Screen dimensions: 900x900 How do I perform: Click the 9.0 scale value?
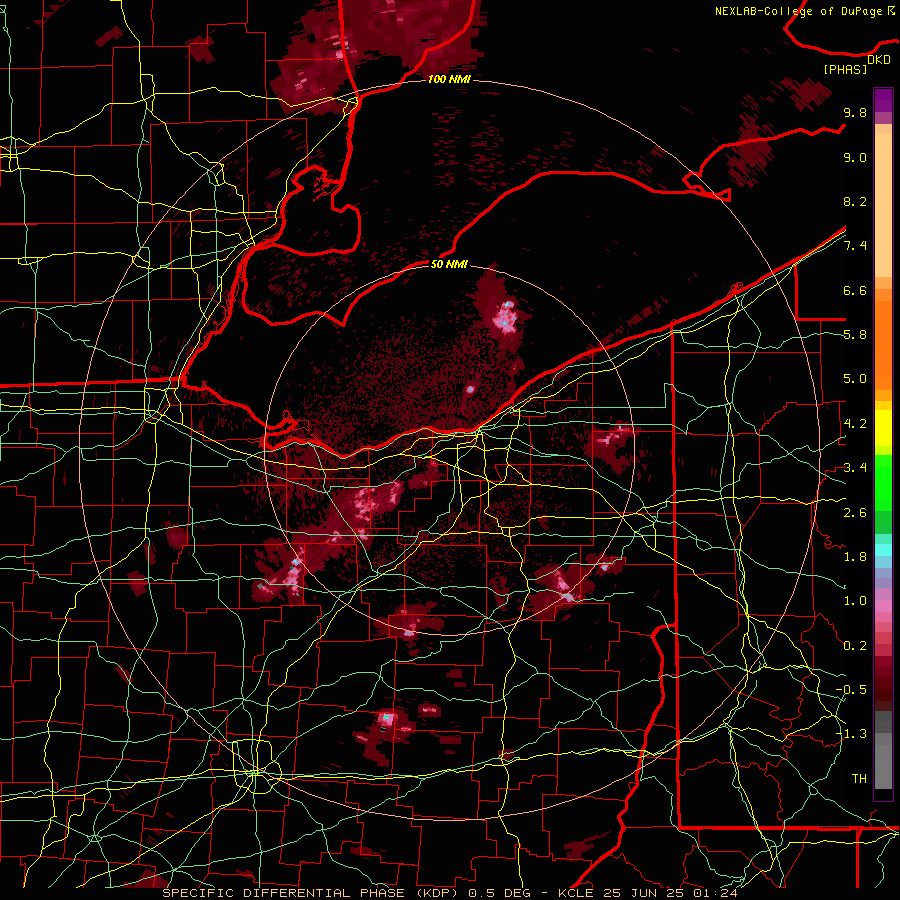point(855,157)
